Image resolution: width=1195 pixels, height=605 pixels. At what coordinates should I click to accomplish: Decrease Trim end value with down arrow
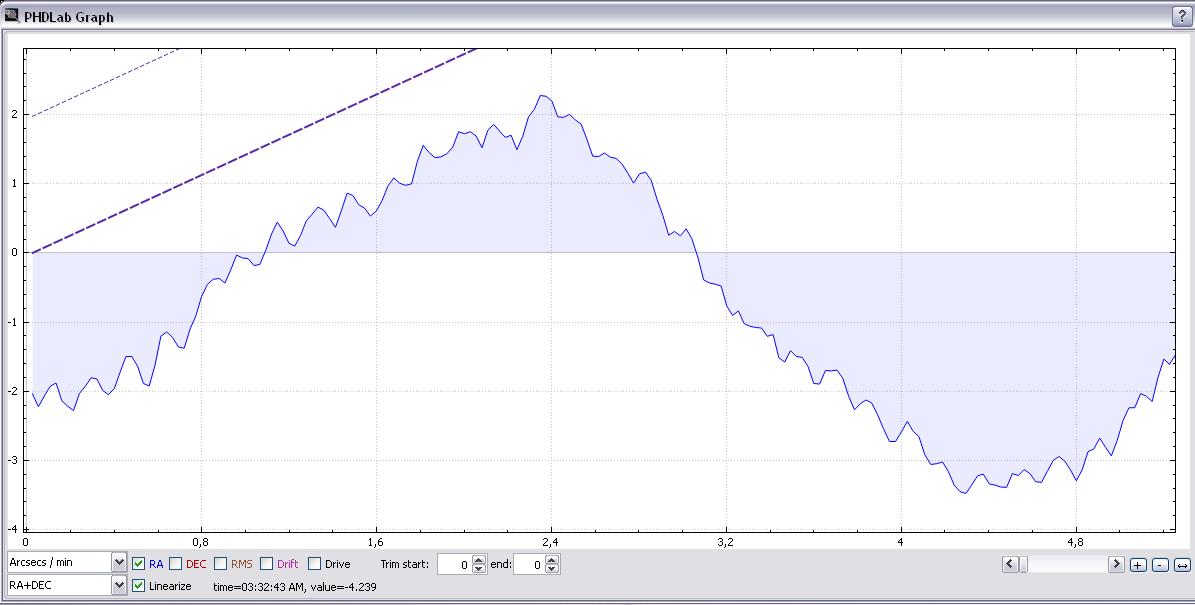553,569
